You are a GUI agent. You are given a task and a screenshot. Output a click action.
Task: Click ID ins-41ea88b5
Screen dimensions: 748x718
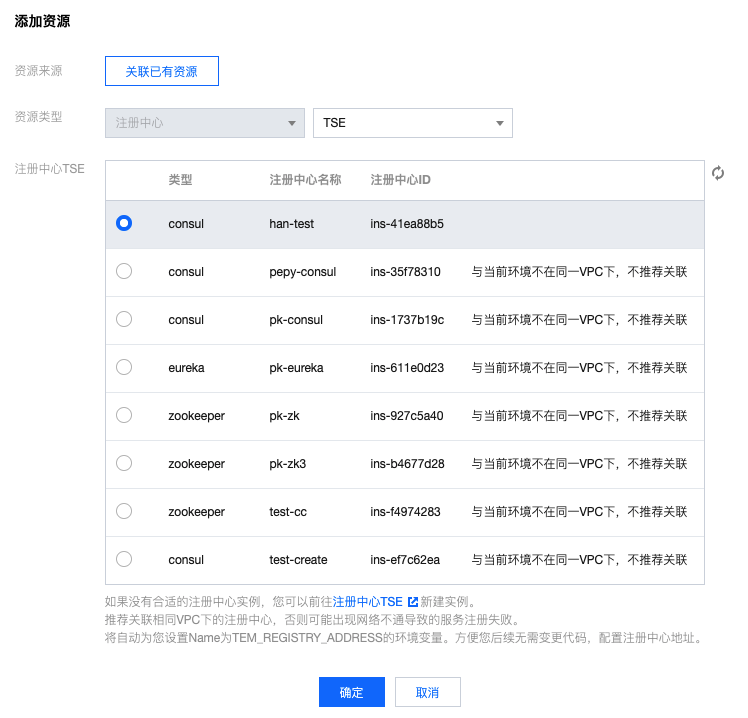pos(407,224)
